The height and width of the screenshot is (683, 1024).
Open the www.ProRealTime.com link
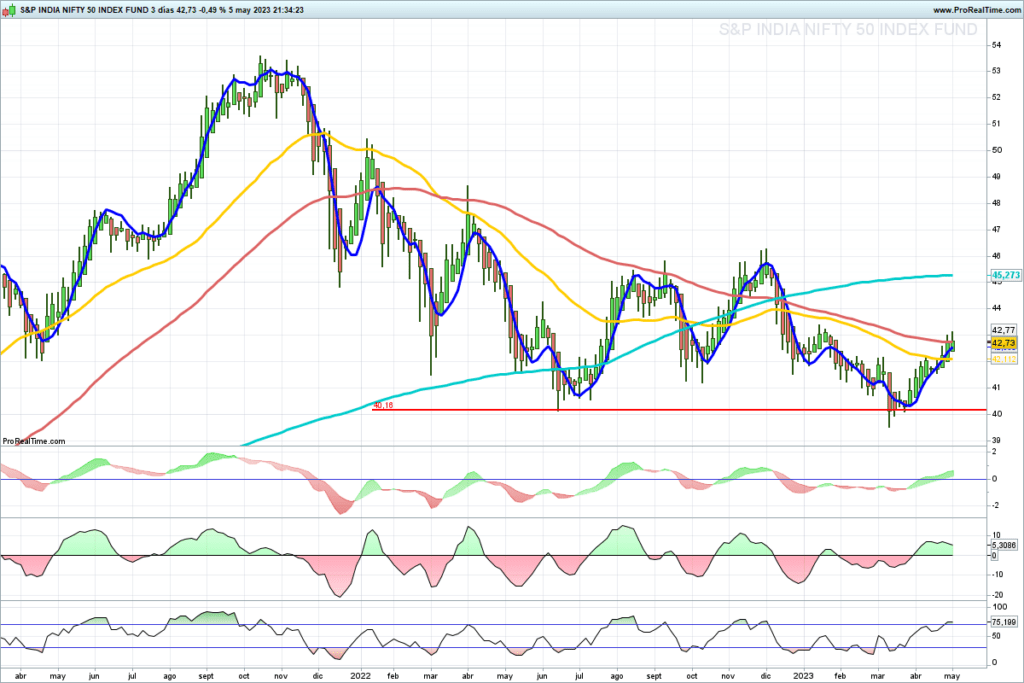click(x=975, y=10)
